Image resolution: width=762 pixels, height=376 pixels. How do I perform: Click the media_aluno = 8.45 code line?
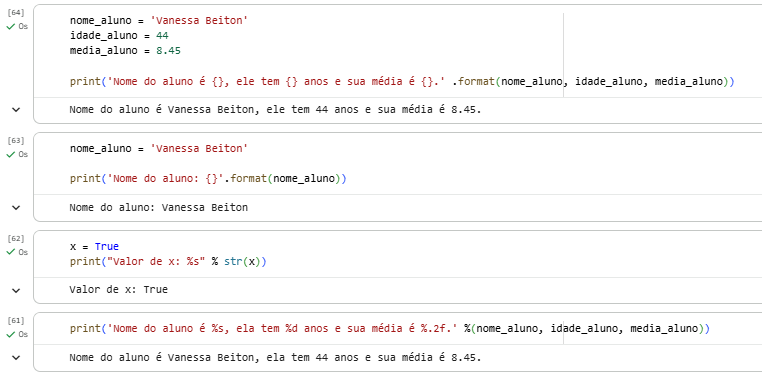click(125, 51)
